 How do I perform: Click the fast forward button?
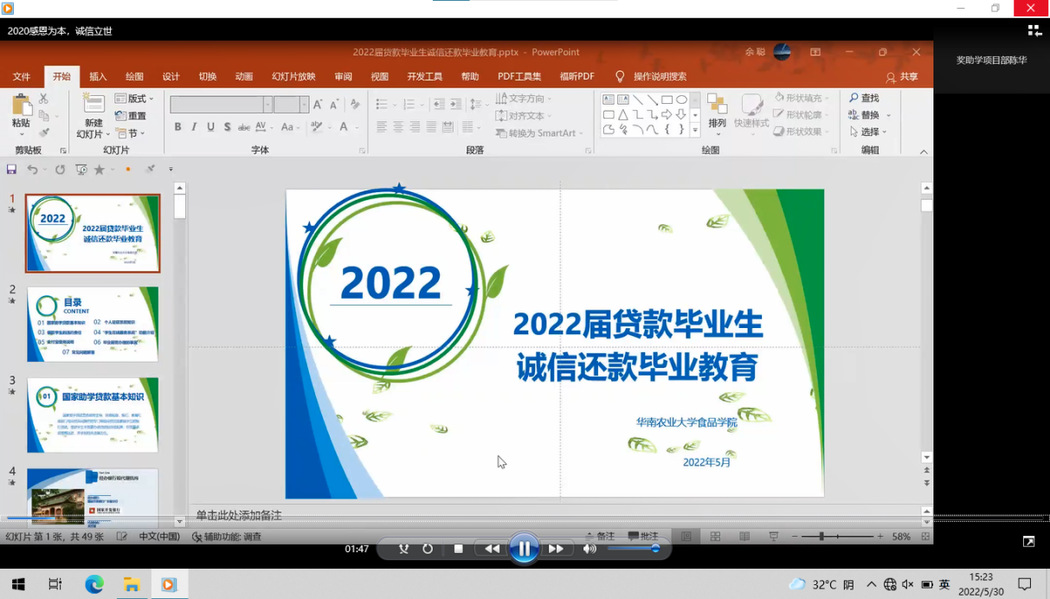555,549
